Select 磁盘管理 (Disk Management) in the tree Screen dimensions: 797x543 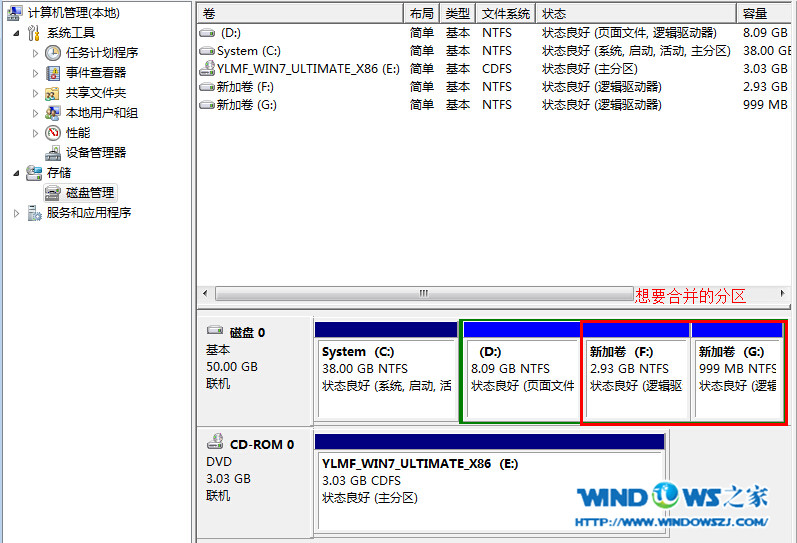click(x=90, y=193)
